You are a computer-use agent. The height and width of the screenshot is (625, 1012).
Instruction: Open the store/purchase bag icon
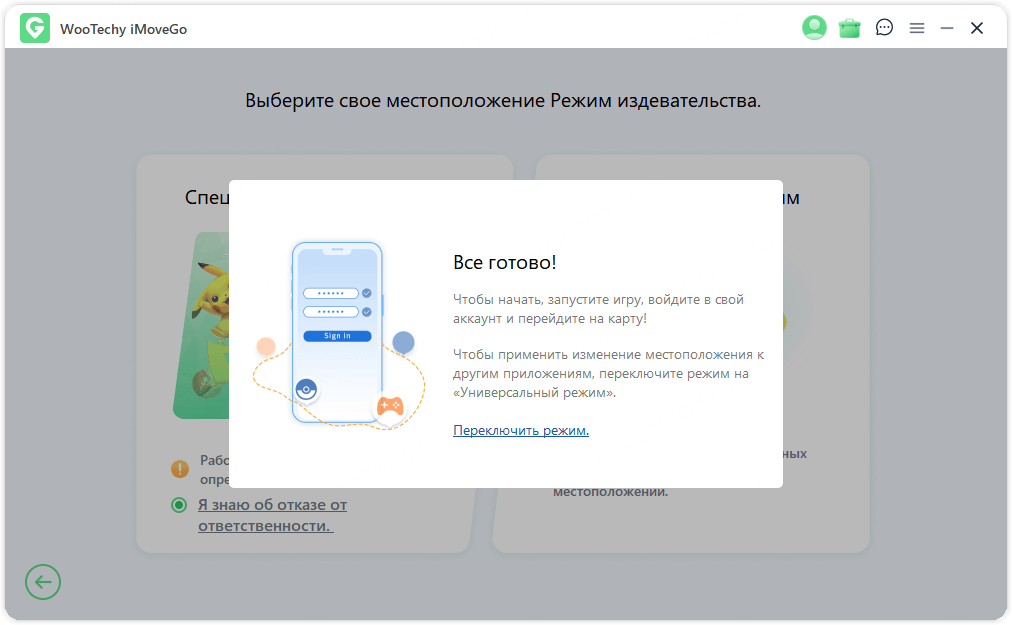pos(849,28)
